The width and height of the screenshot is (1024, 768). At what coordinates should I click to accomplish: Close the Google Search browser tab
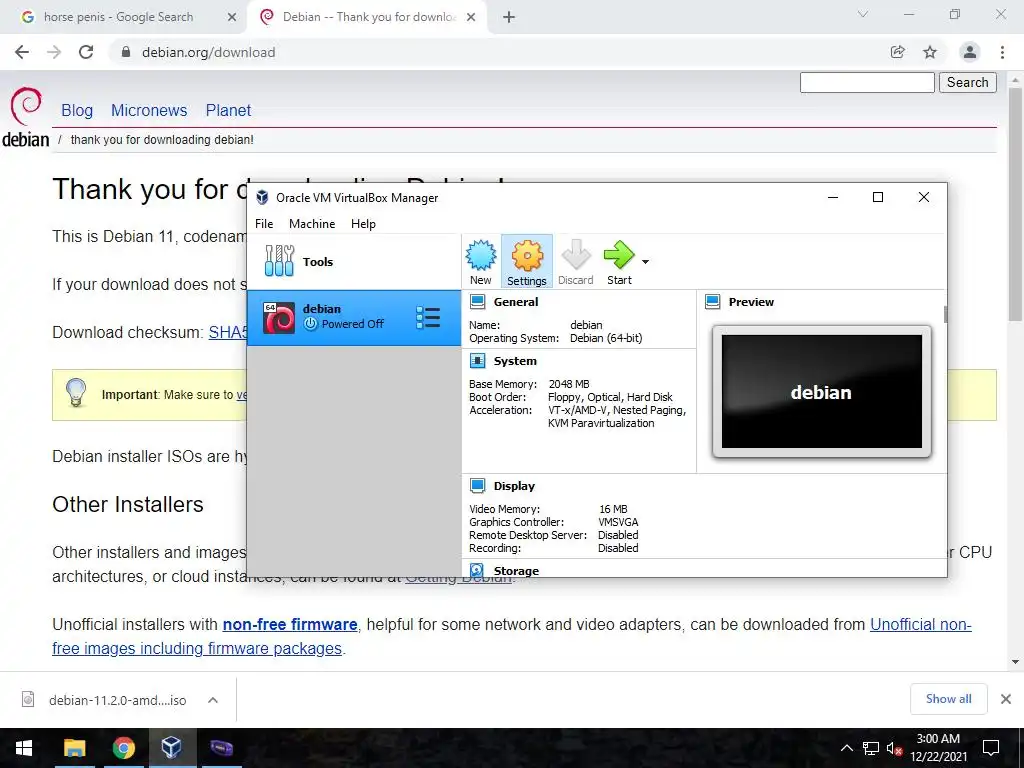pos(232,18)
